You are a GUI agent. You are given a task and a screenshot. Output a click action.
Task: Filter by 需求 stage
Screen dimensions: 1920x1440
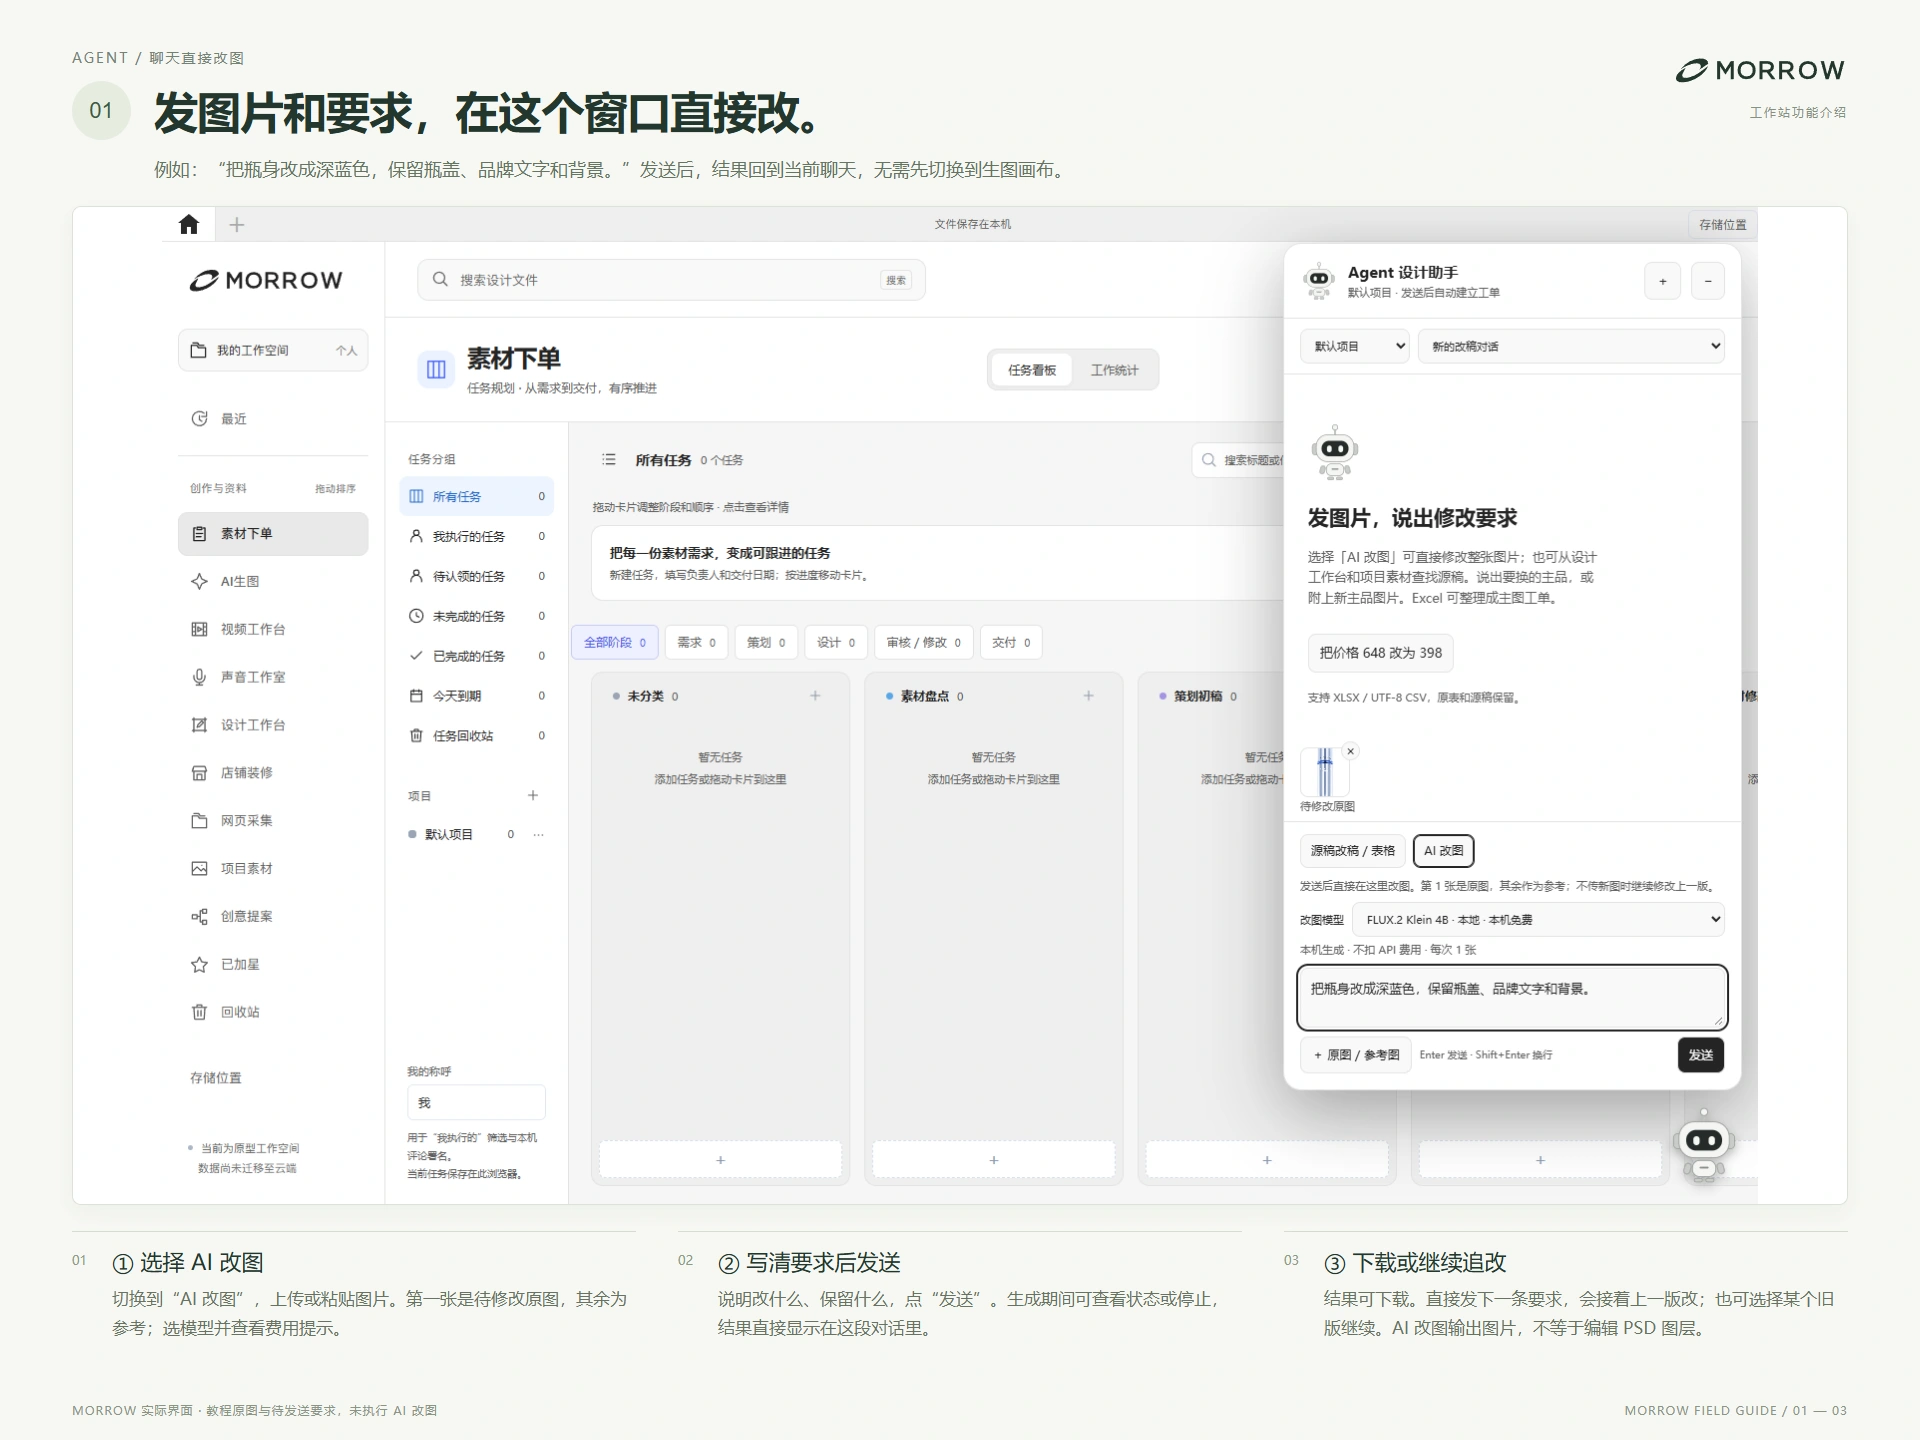tap(696, 643)
